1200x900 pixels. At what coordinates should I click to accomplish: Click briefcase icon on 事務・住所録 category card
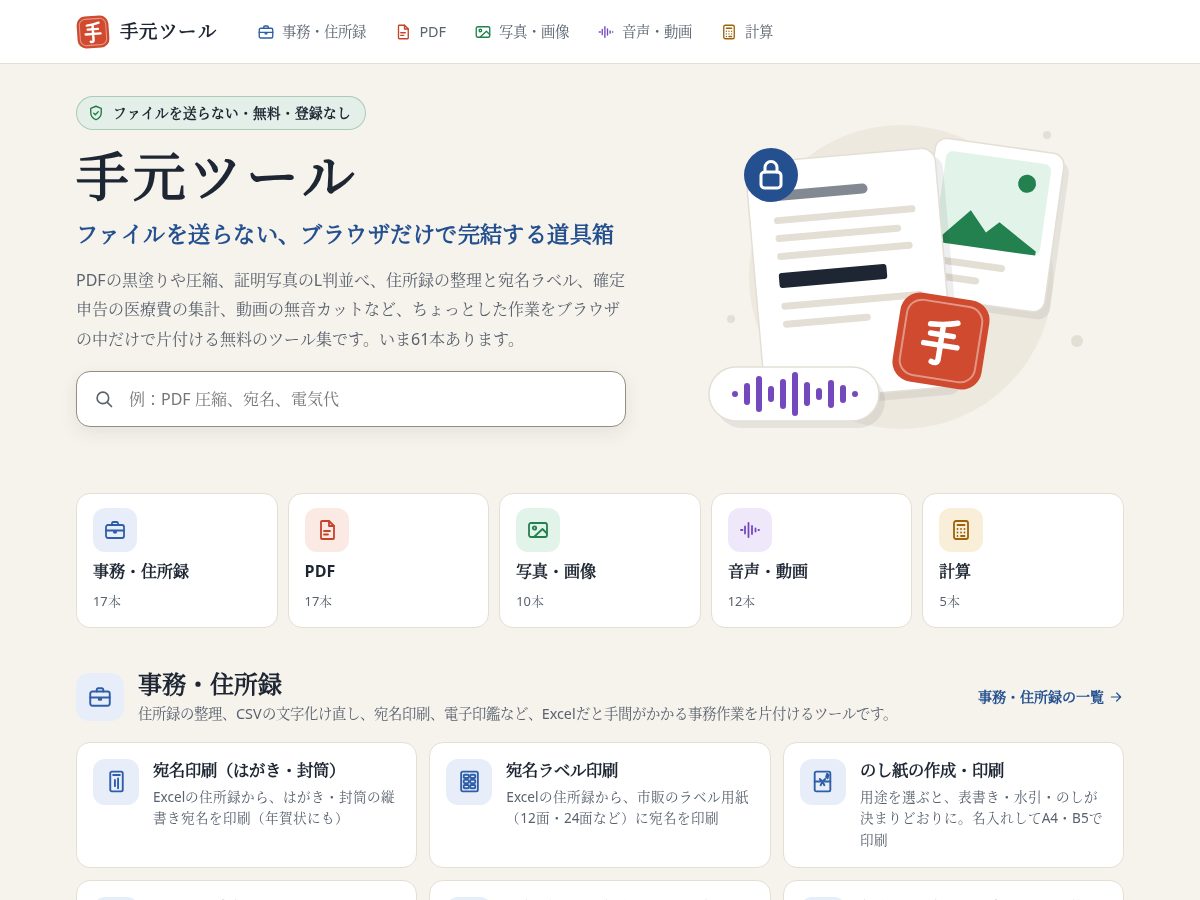point(115,530)
